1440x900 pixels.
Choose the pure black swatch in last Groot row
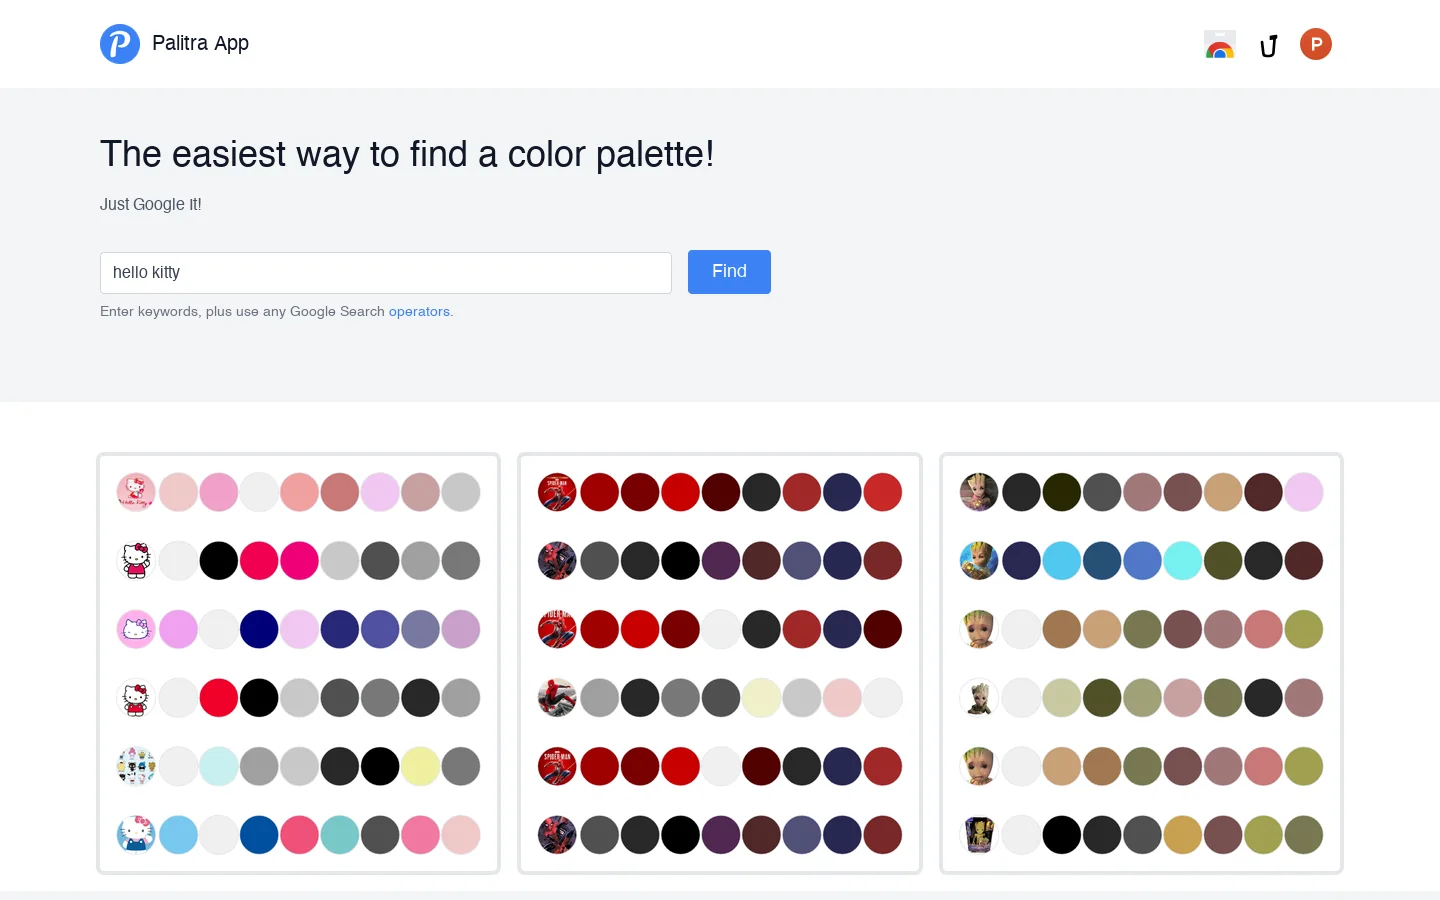point(1062,835)
